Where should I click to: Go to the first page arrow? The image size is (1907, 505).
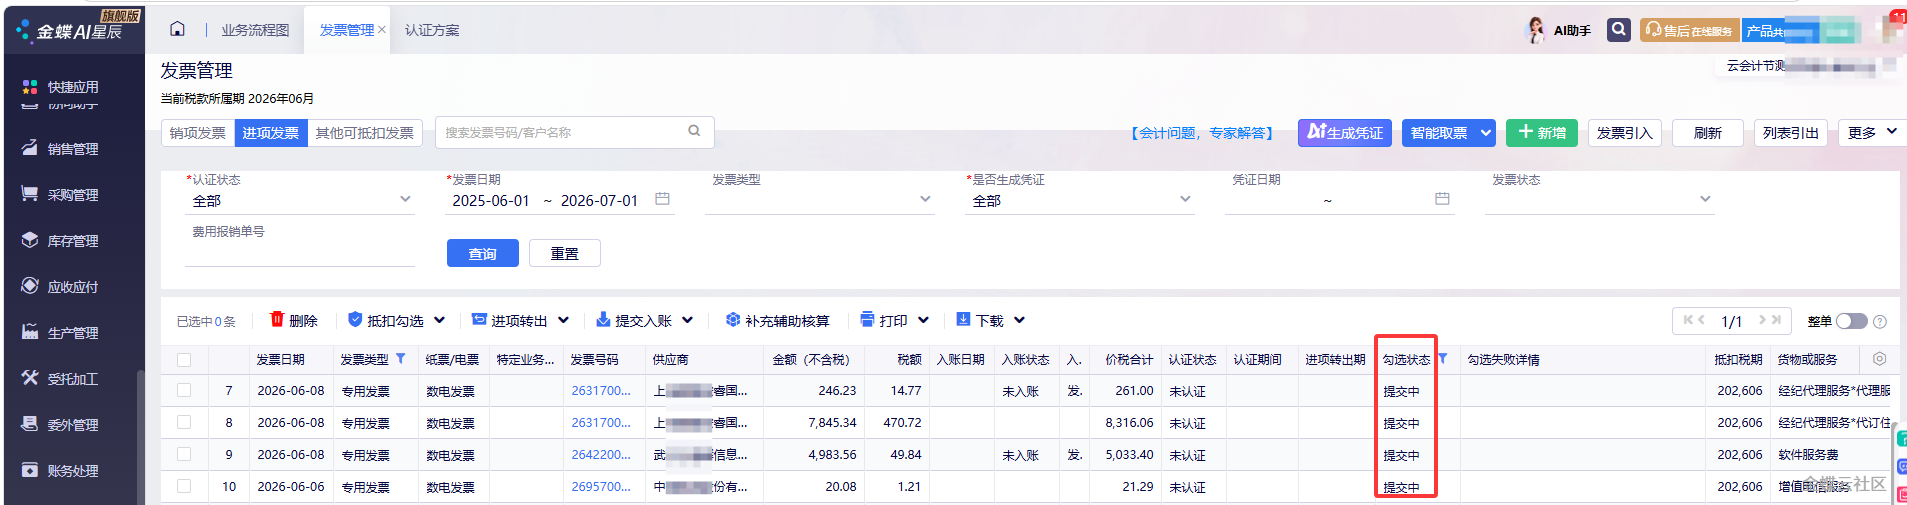pos(1689,320)
